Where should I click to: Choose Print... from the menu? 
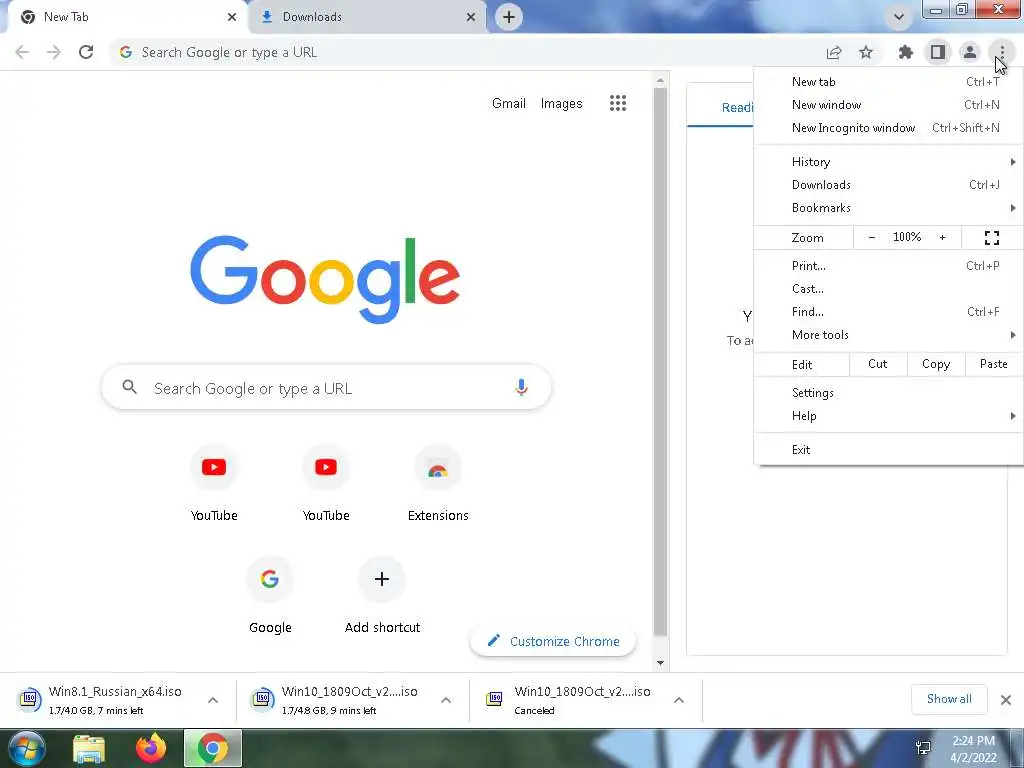click(x=888, y=266)
